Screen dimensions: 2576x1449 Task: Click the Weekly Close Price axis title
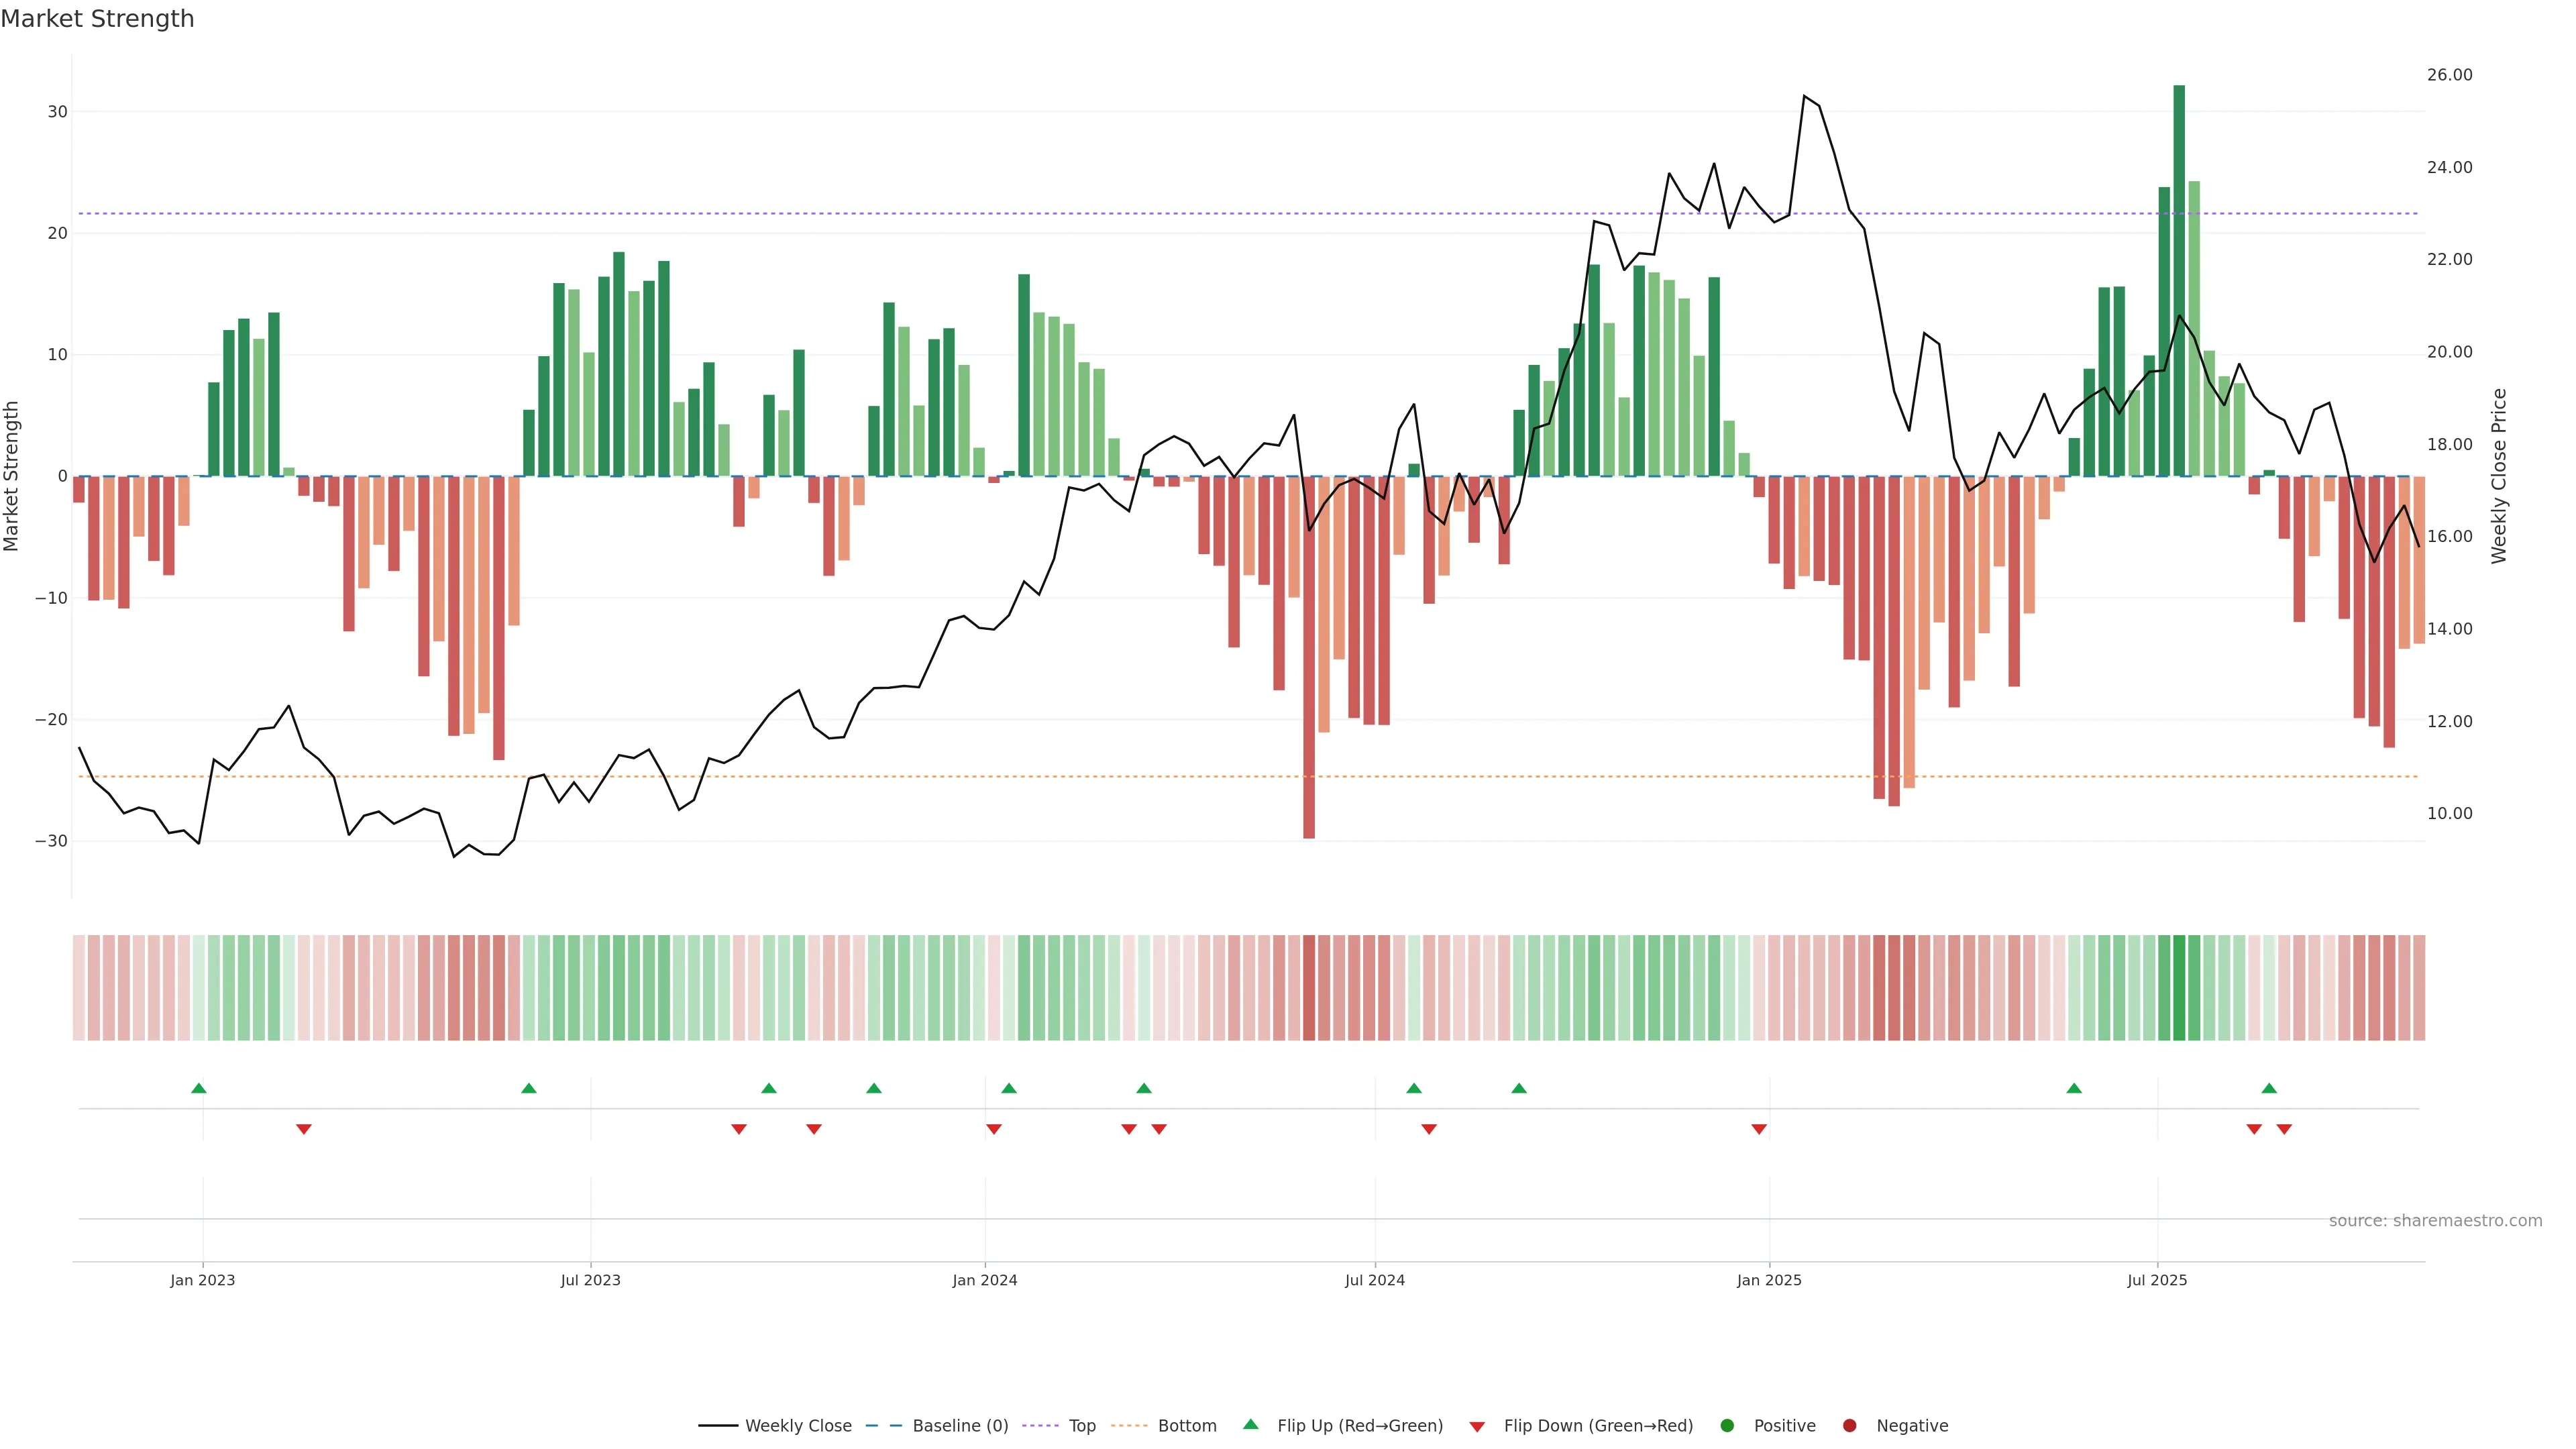coord(2499,476)
